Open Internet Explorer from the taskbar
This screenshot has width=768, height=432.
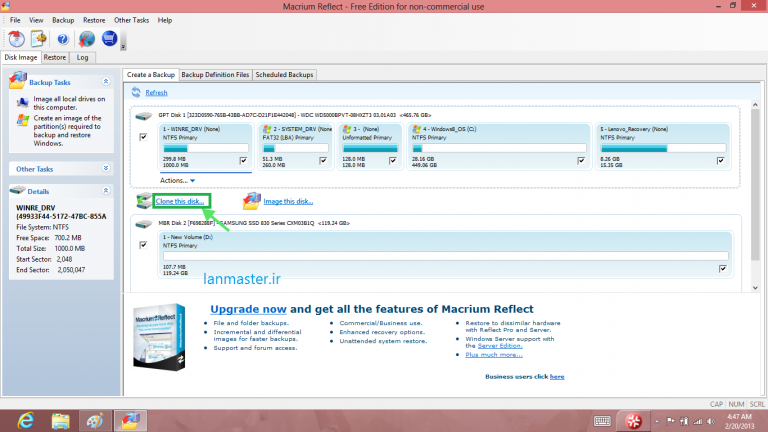click(25, 421)
